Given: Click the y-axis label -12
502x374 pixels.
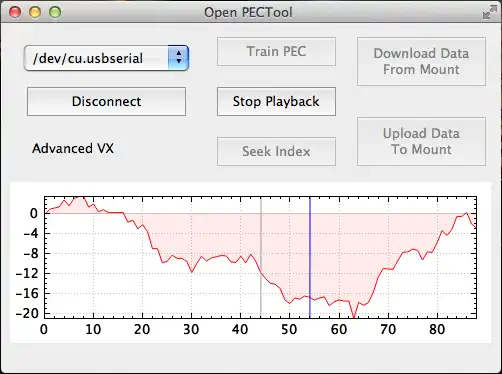Looking at the screenshot, I should click(27, 273).
